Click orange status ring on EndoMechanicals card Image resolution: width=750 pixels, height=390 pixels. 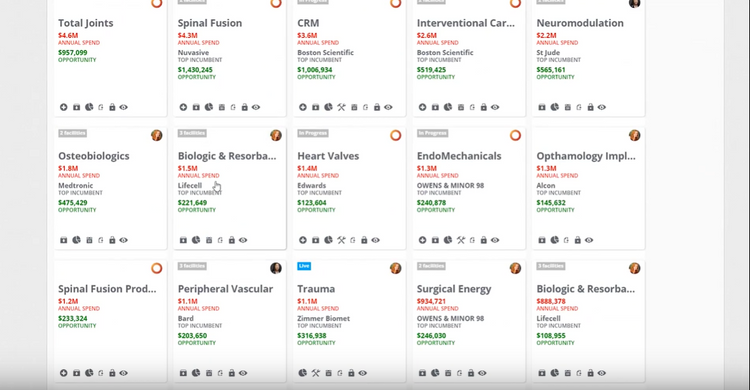point(515,135)
